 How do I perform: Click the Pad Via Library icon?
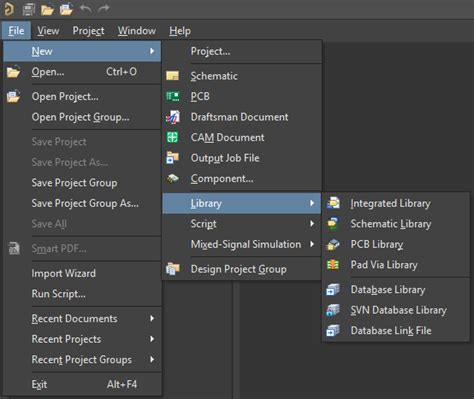(x=332, y=265)
